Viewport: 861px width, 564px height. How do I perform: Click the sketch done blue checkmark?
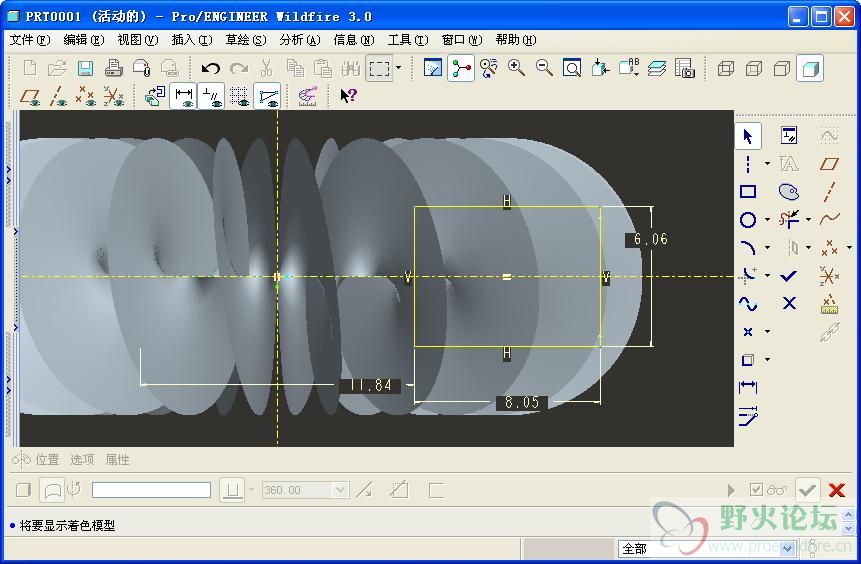(x=789, y=276)
